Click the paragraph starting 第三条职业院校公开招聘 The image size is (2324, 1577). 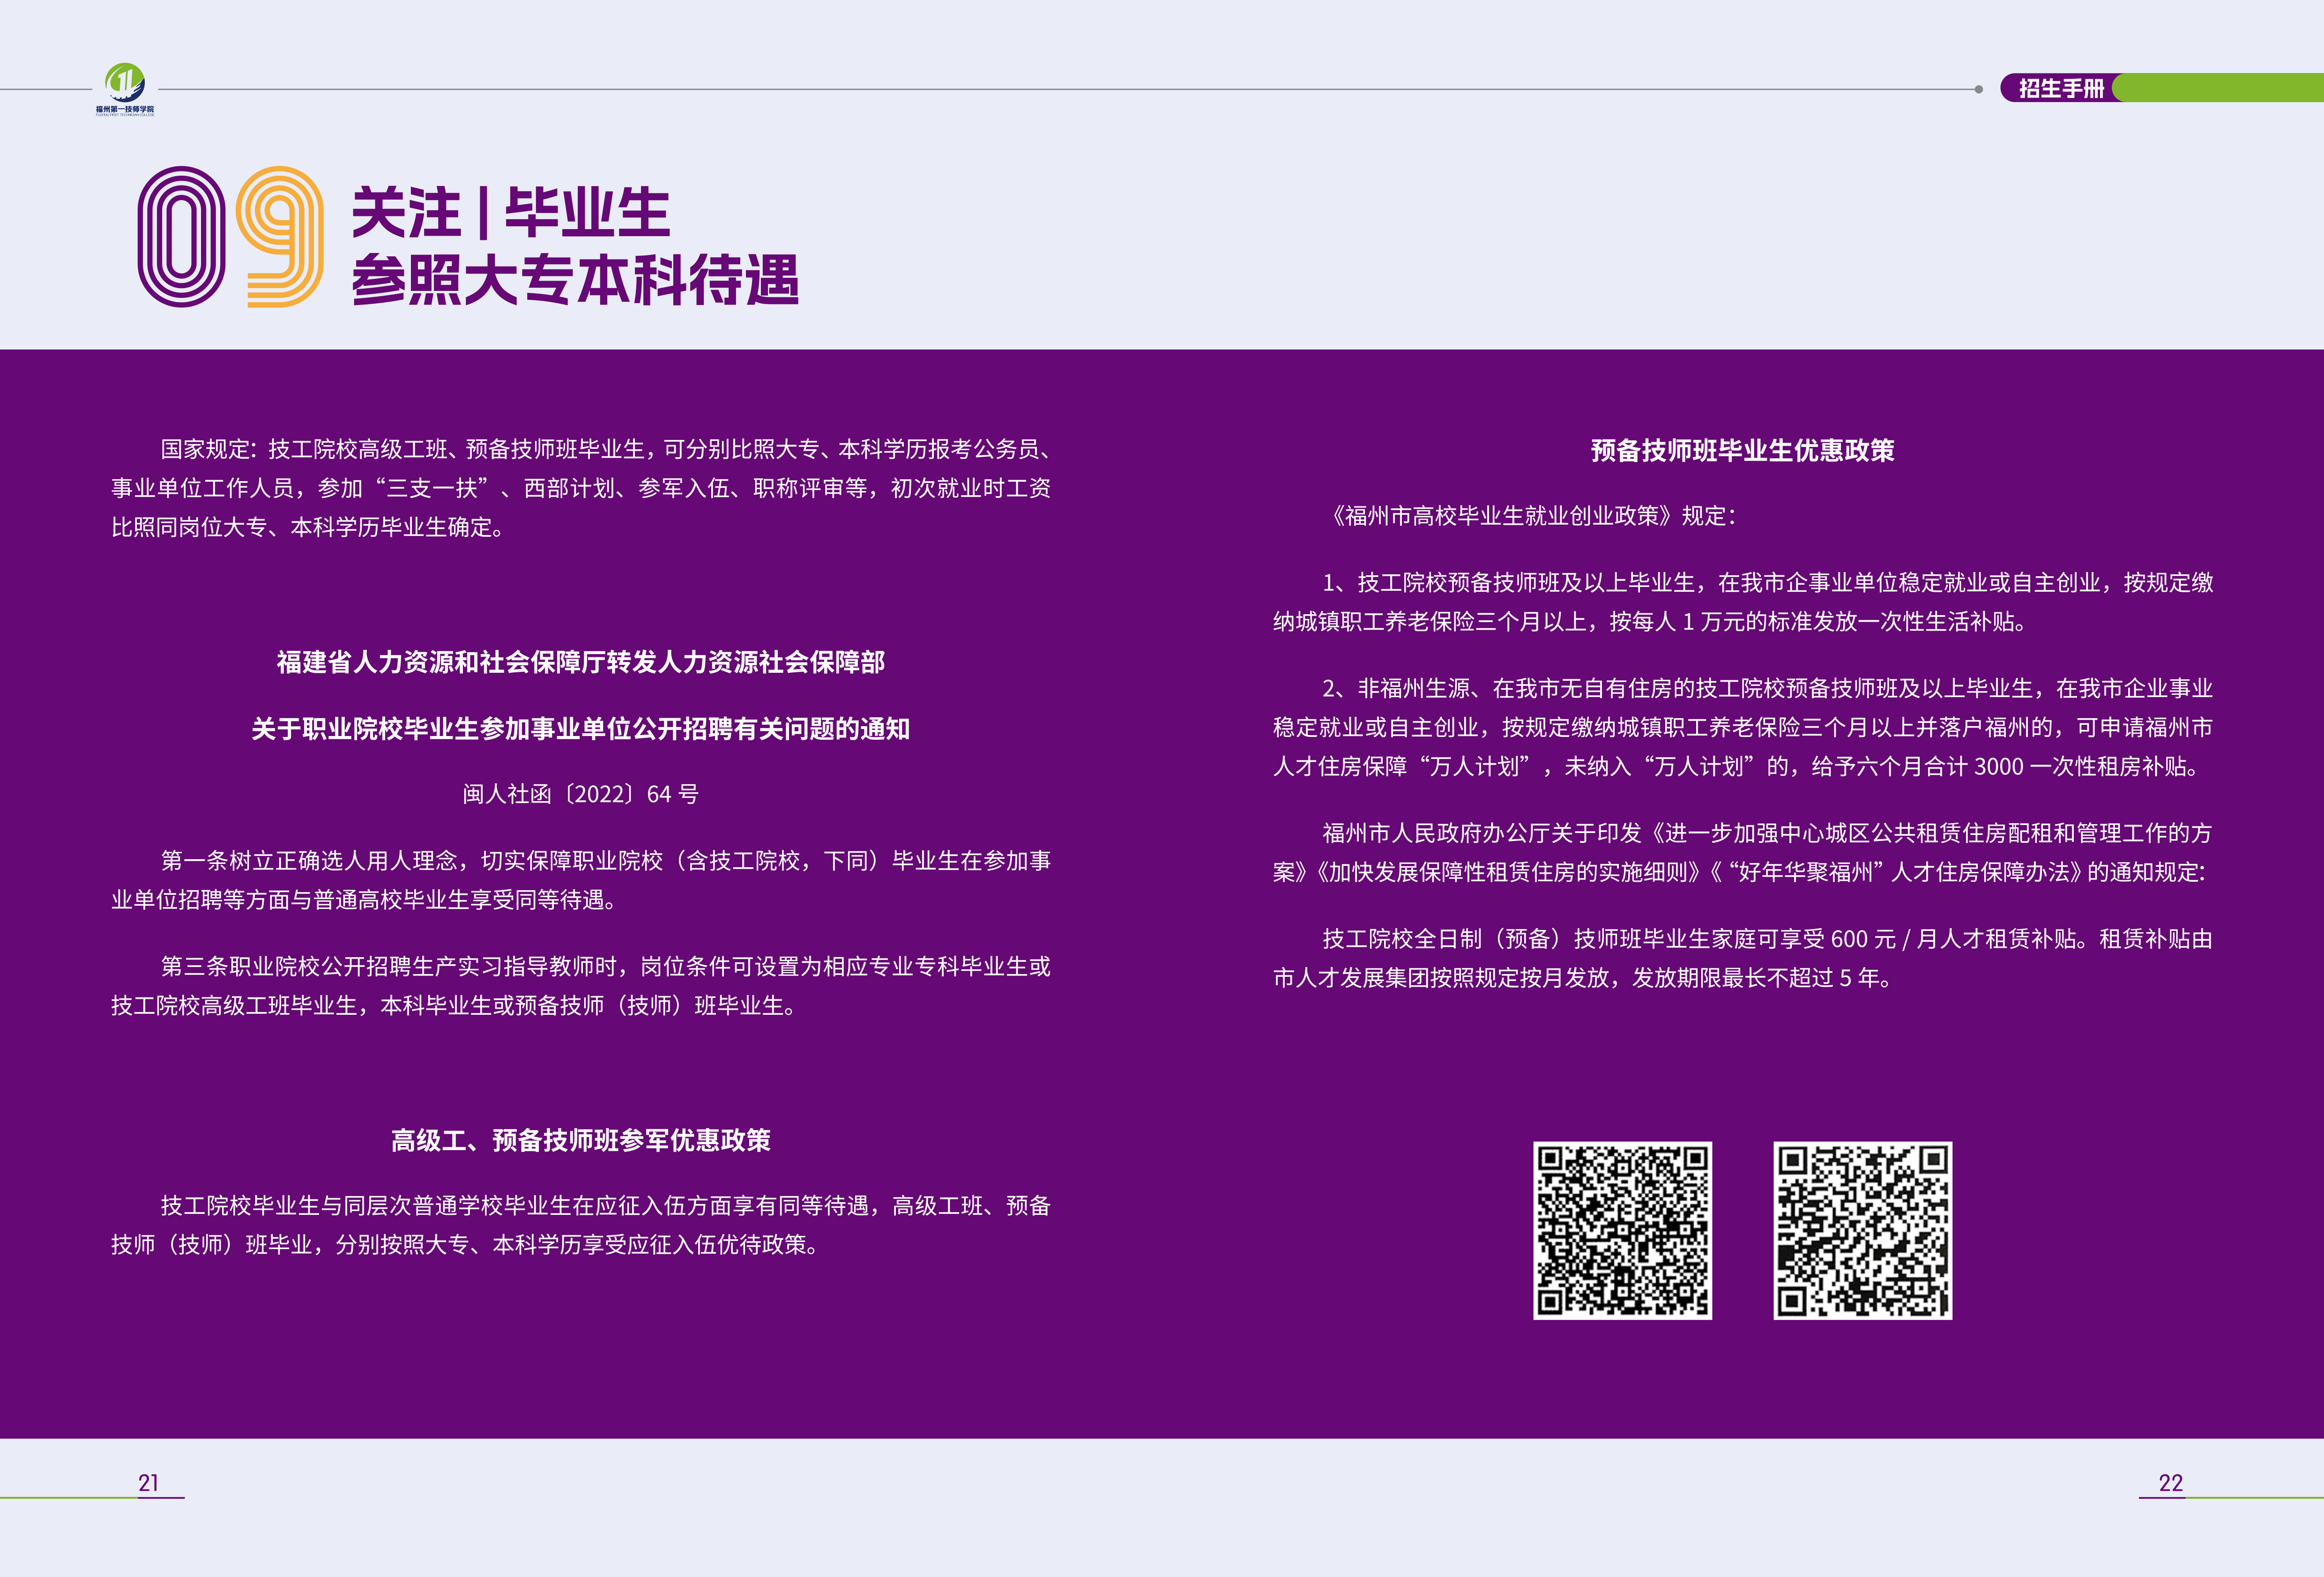click(581, 986)
